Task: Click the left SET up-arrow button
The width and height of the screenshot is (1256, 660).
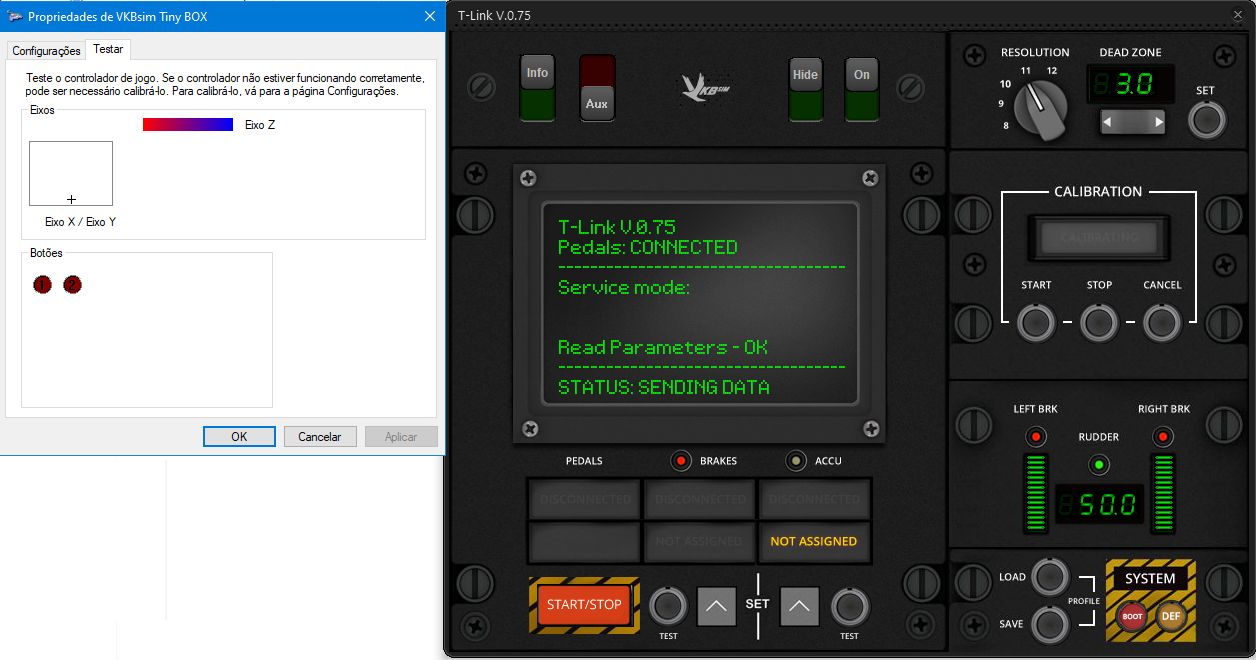Action: click(x=716, y=606)
